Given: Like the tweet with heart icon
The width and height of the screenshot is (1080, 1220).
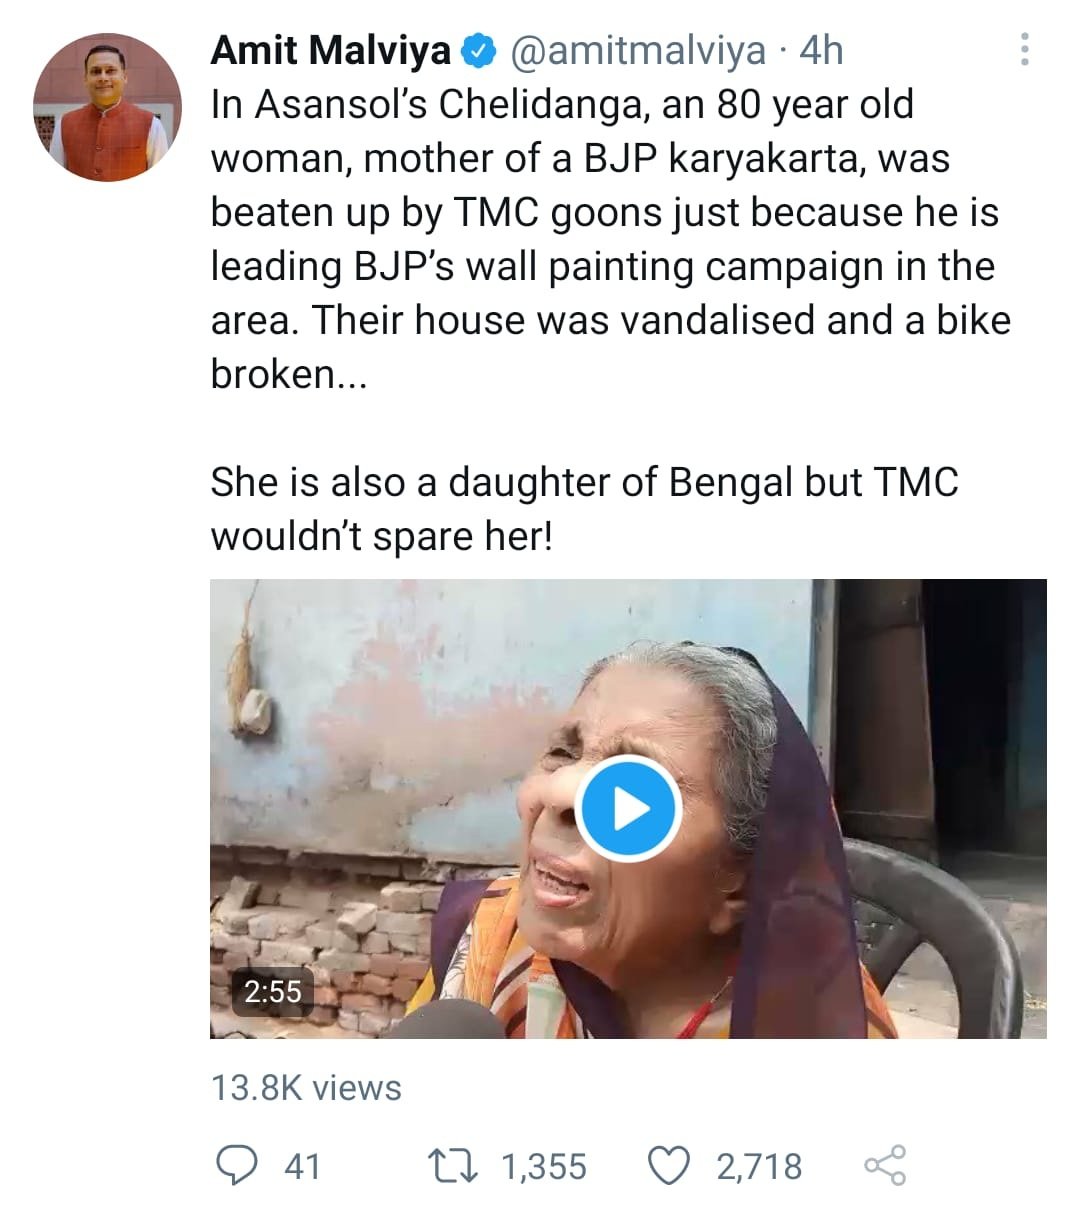Looking at the screenshot, I should (x=670, y=1166).
